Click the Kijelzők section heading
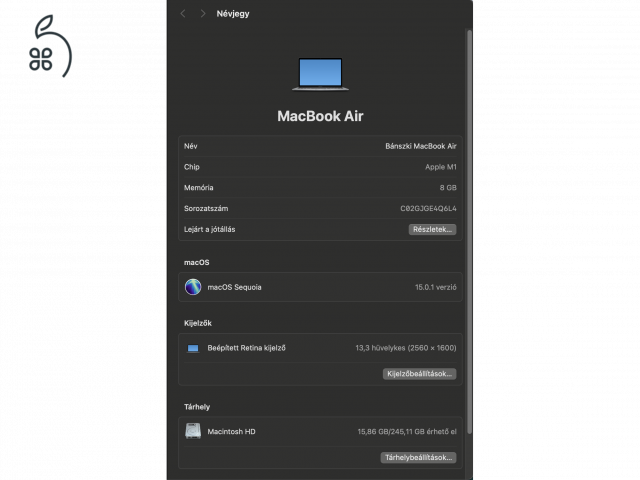Viewport: 640px width, 480px height. point(198,323)
